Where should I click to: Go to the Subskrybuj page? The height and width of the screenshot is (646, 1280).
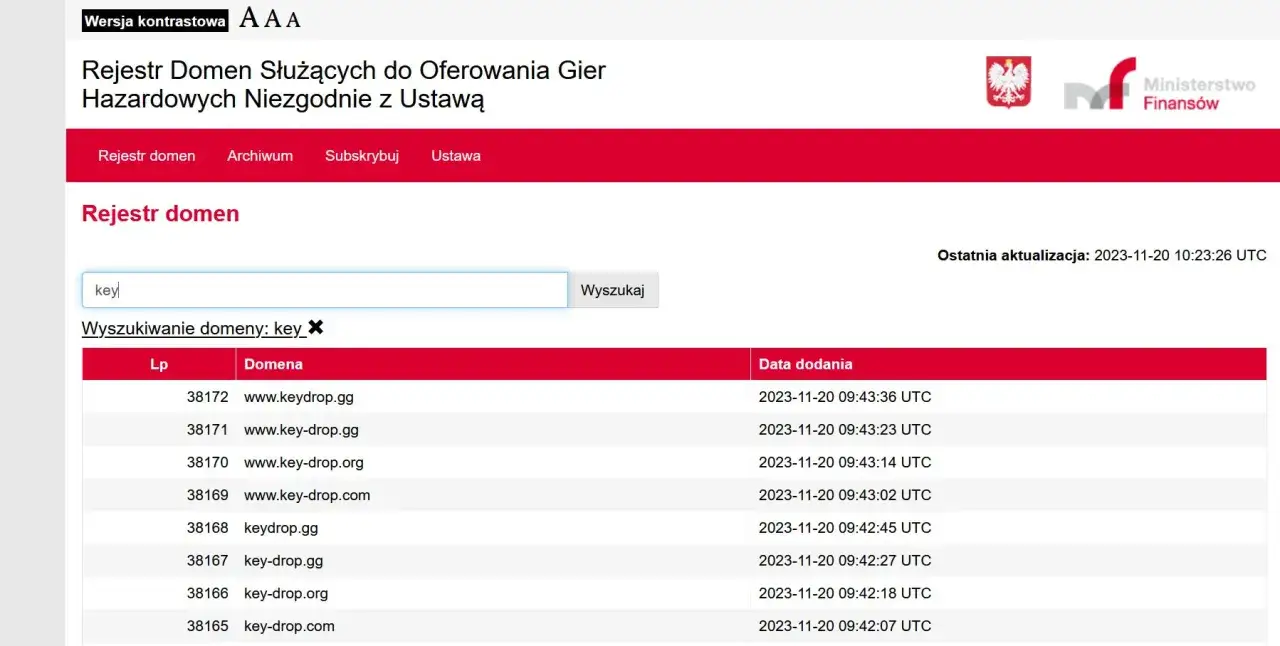362,156
